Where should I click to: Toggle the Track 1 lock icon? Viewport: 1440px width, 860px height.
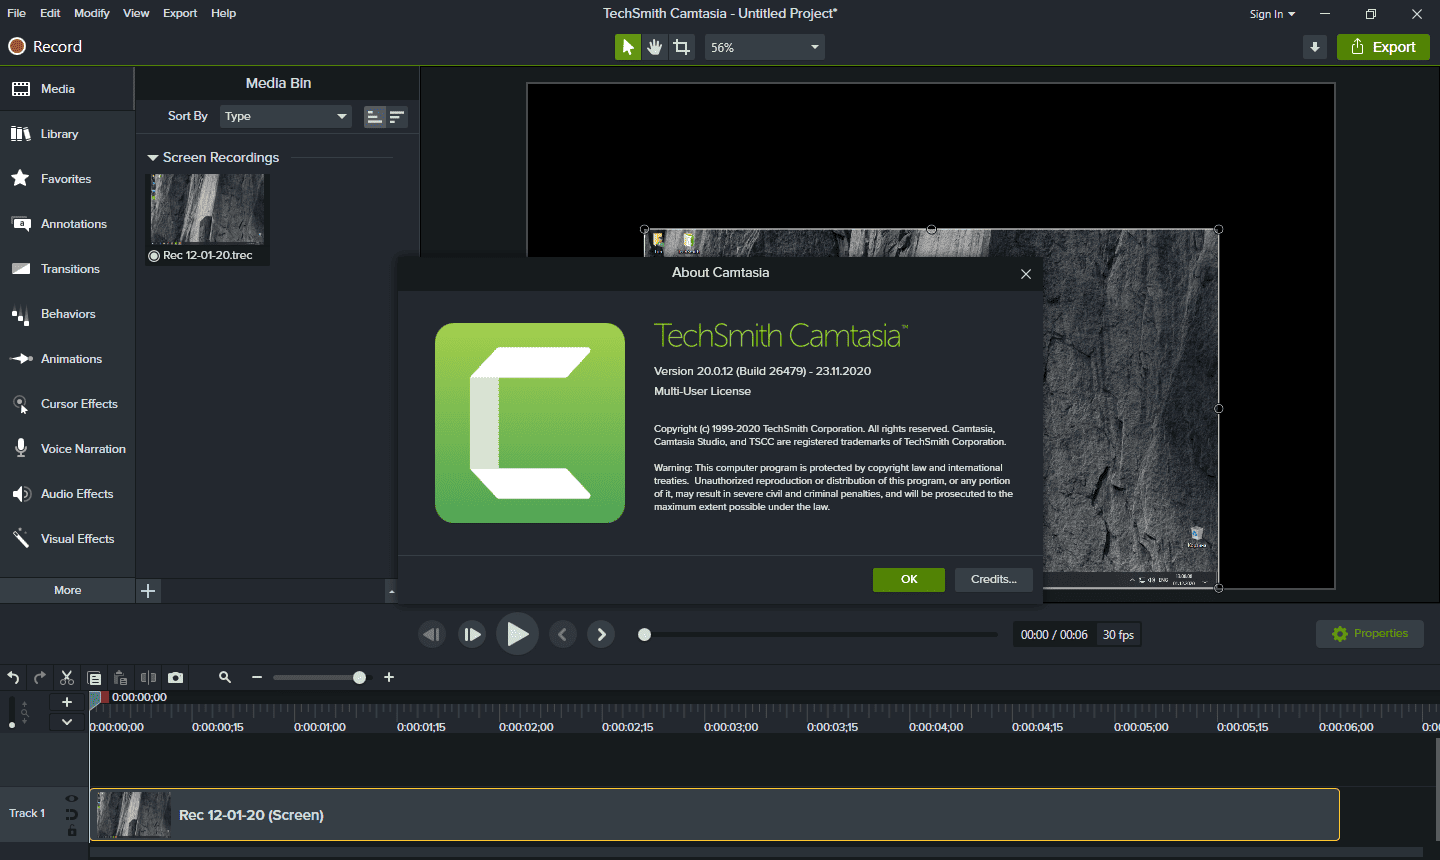[72, 831]
